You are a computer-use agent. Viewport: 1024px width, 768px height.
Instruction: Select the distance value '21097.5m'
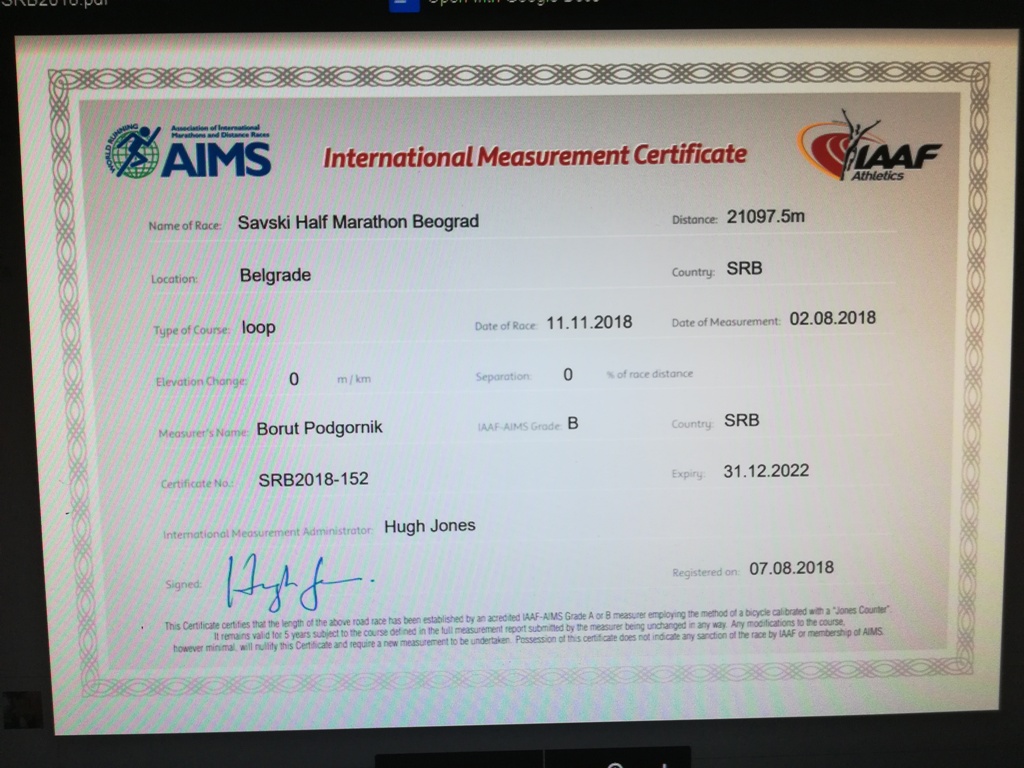[765, 217]
